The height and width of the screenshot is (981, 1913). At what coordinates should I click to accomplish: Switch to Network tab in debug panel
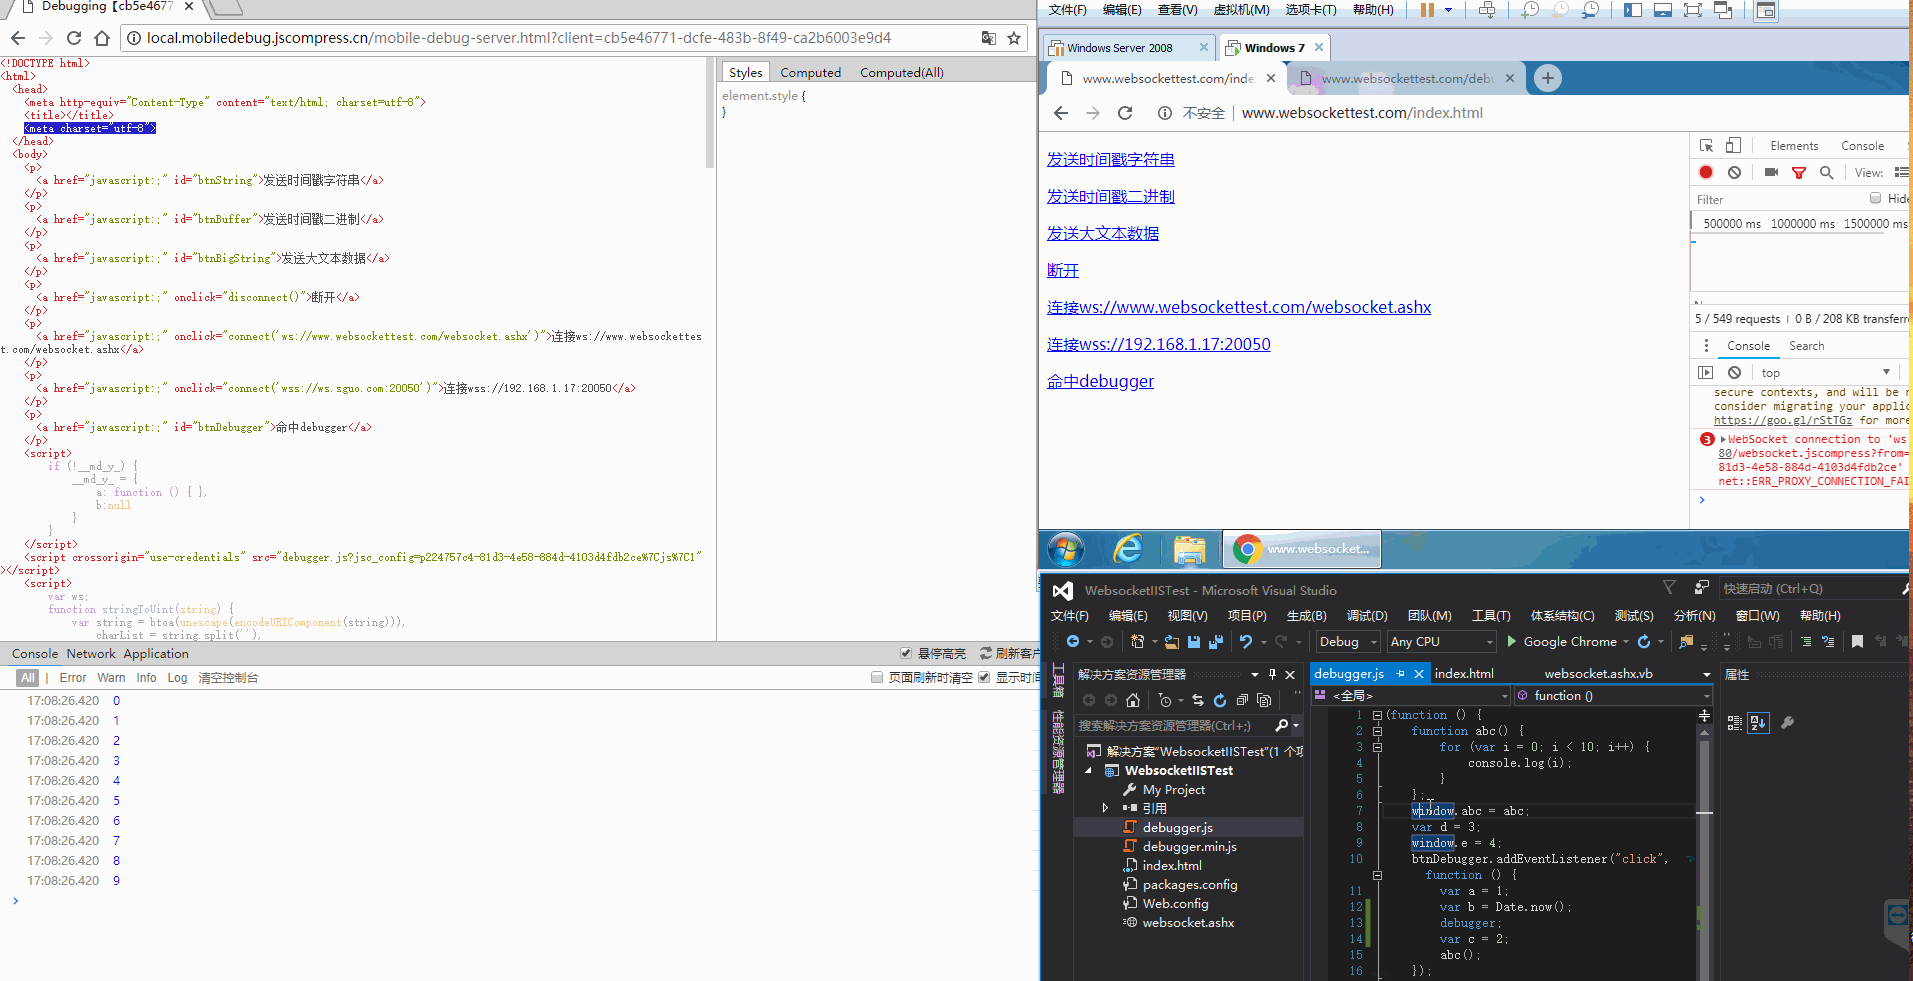click(x=91, y=653)
